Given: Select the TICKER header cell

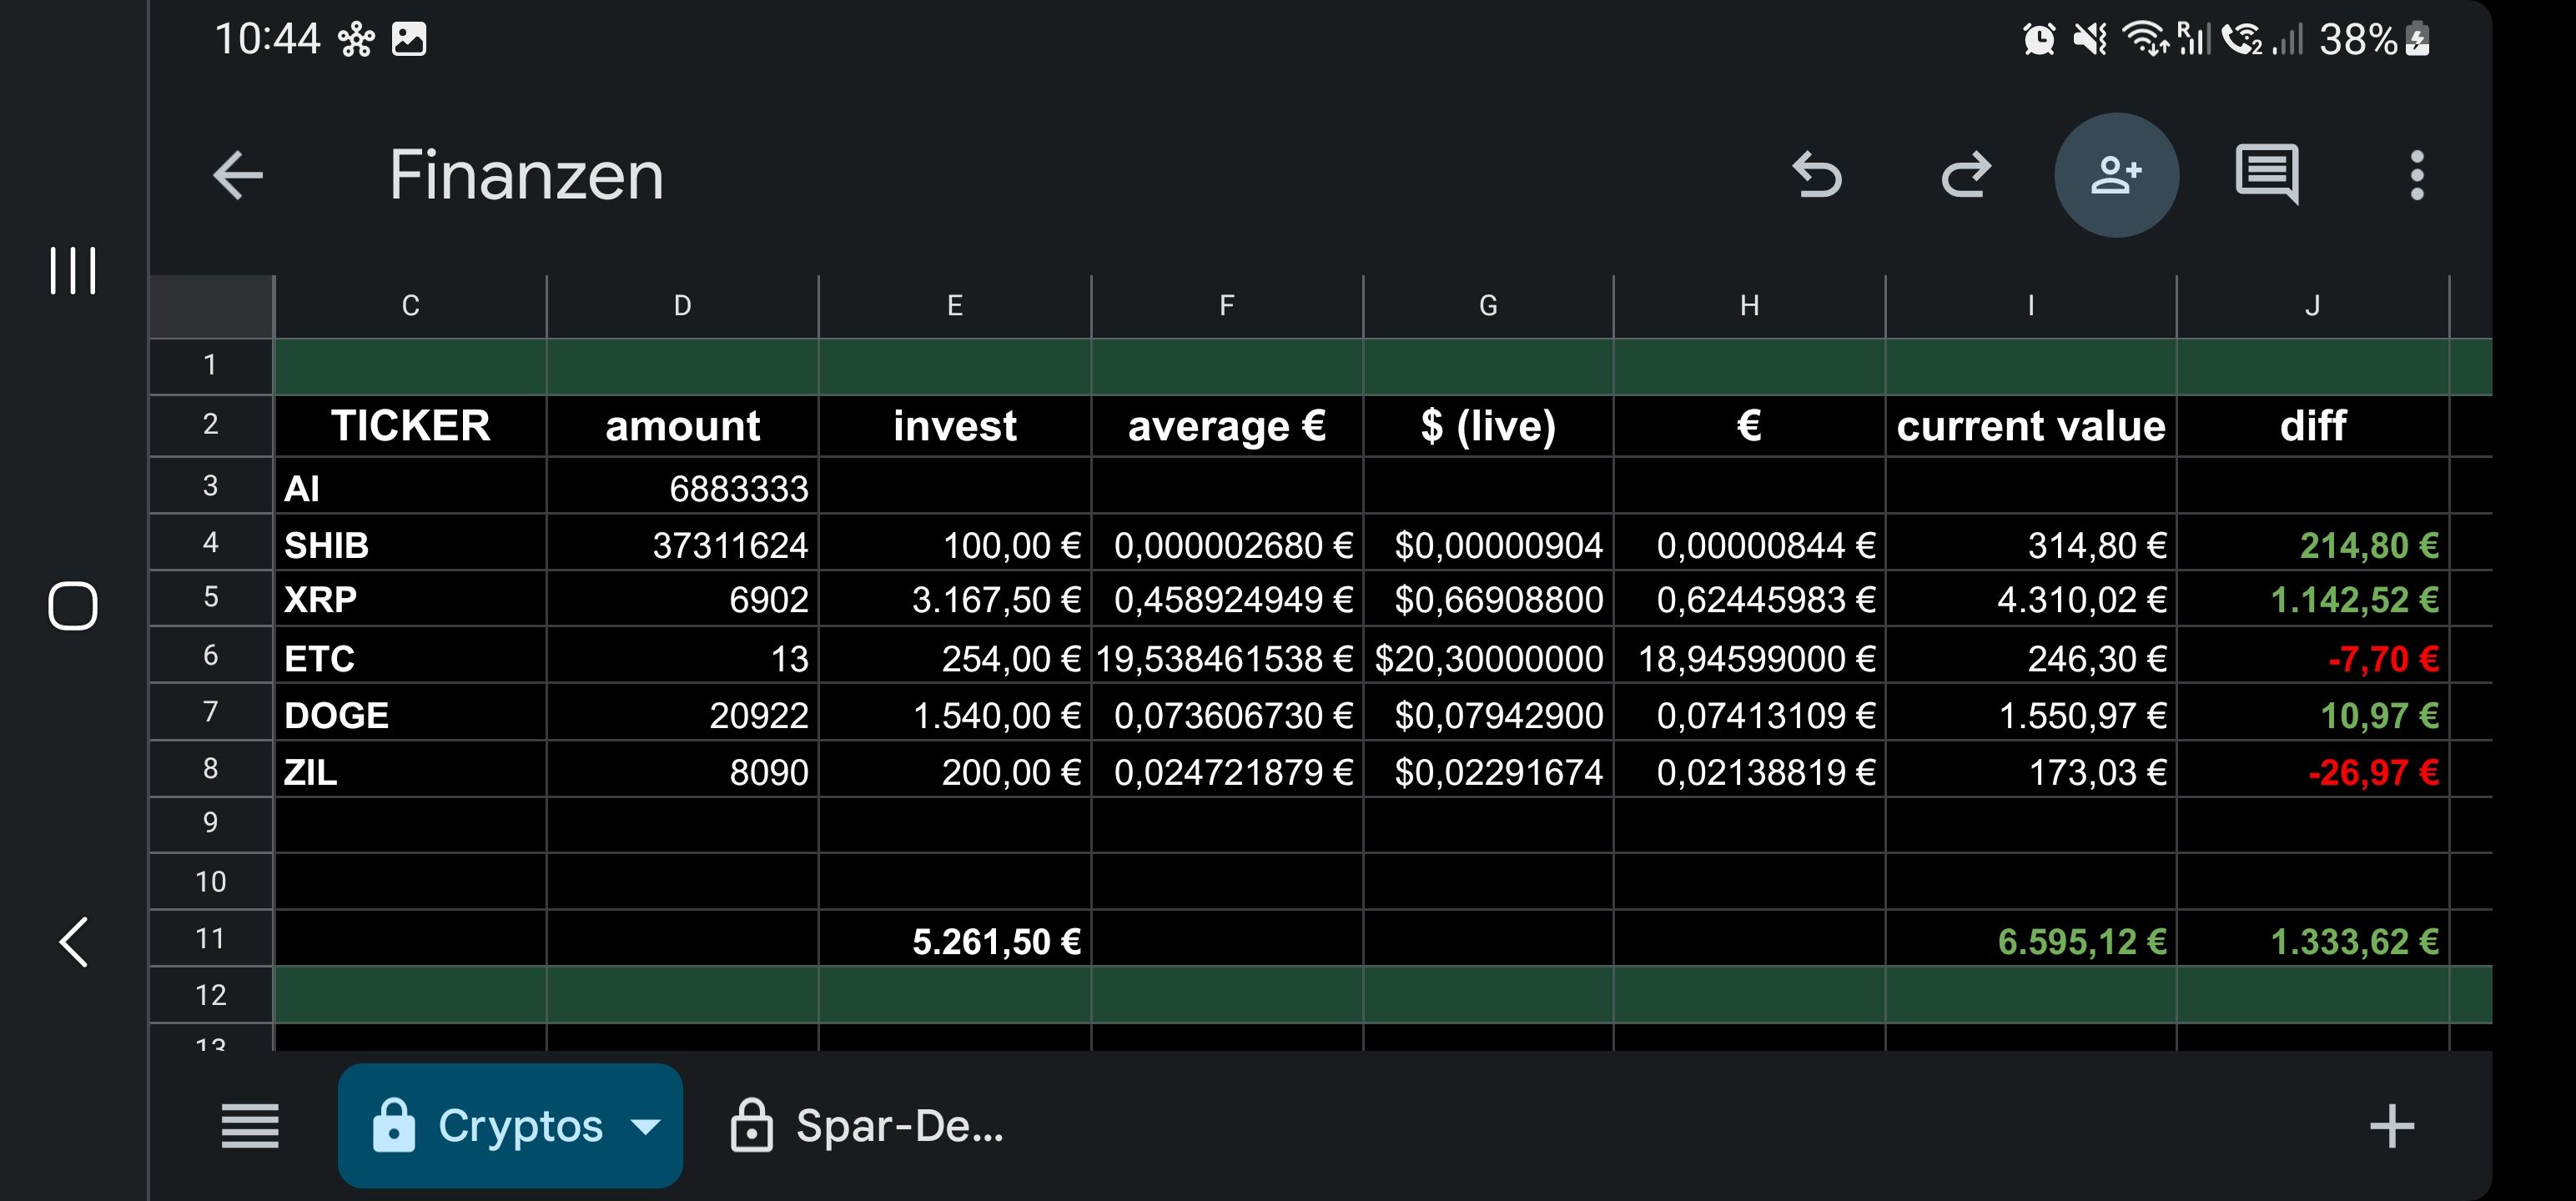Looking at the screenshot, I should click(410, 426).
